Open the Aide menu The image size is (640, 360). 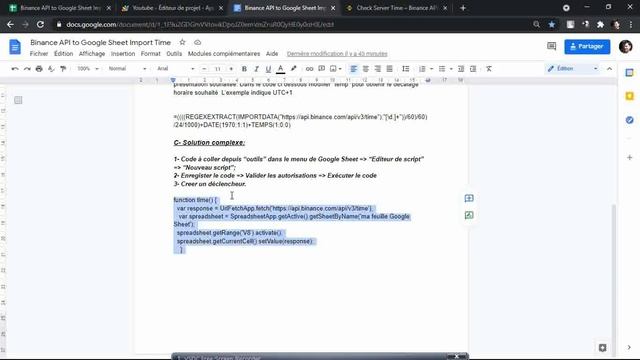coord(272,53)
